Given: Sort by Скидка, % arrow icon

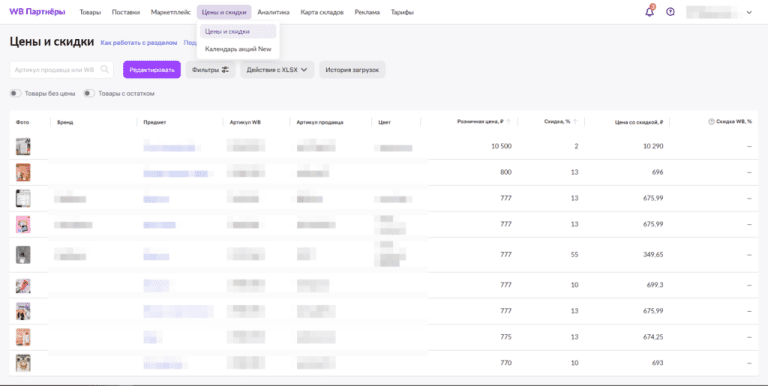Looking at the screenshot, I should coord(575,122).
